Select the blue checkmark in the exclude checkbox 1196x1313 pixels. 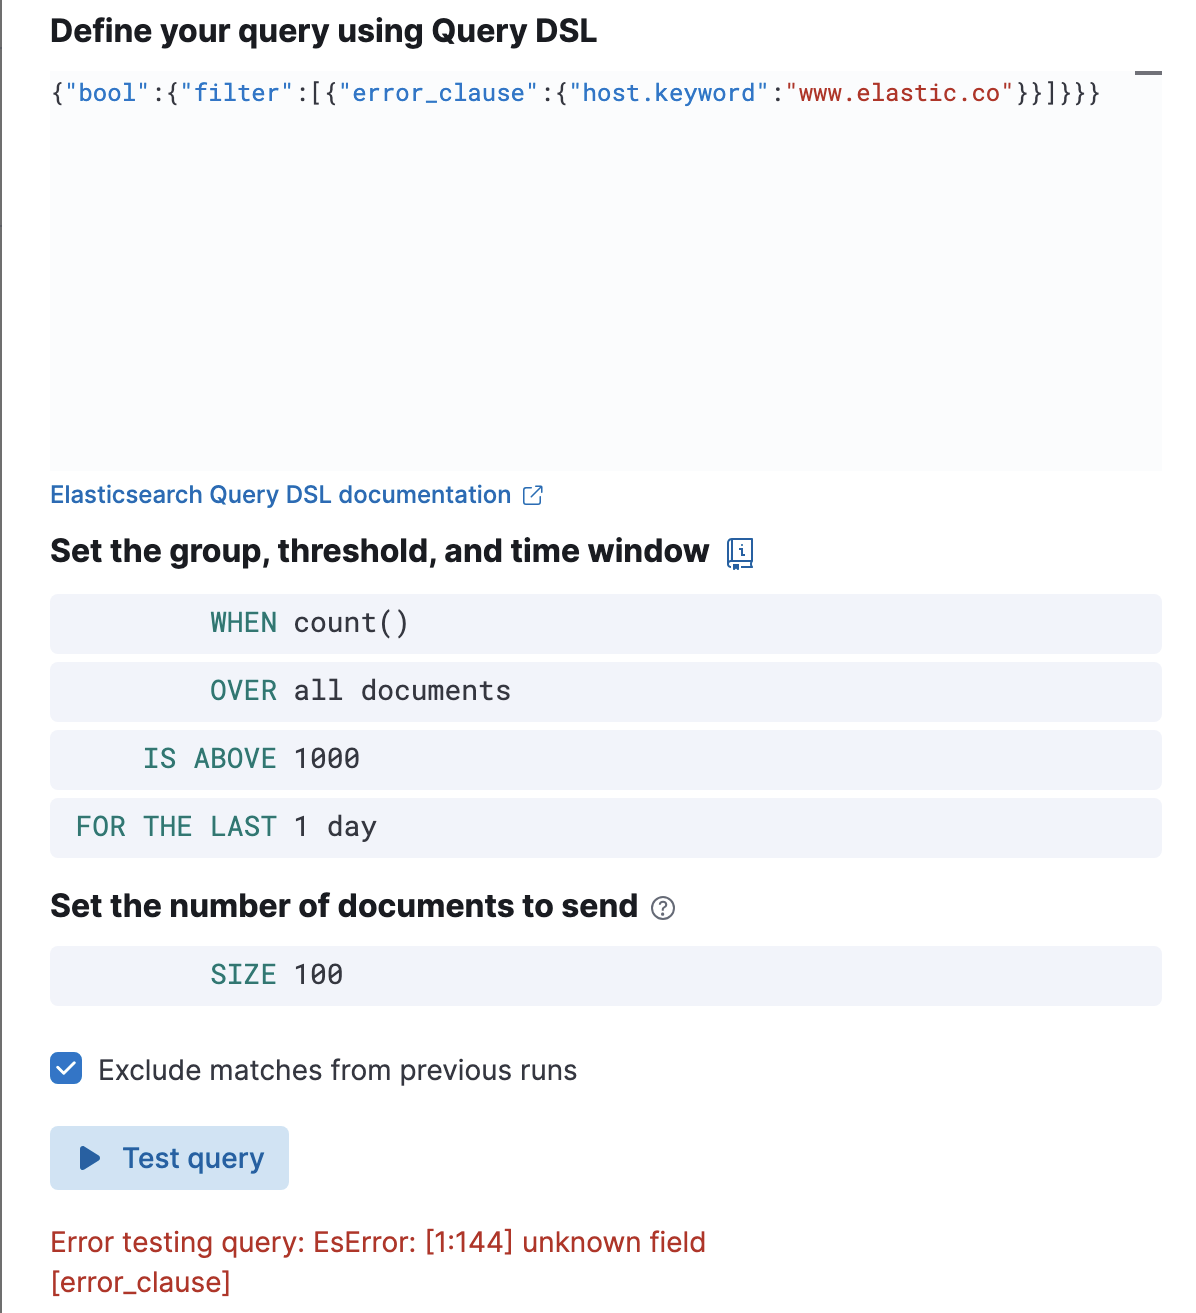point(65,1069)
